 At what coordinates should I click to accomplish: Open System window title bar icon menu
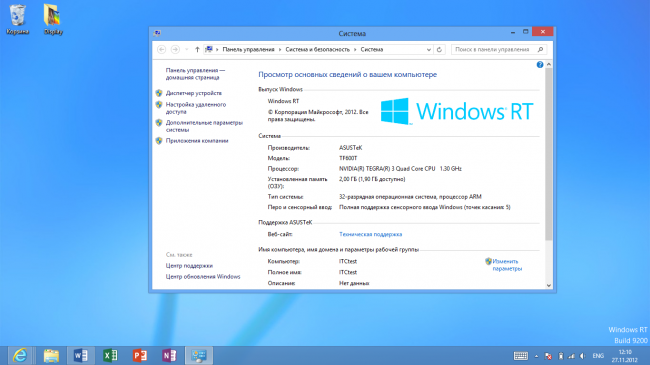click(157, 33)
